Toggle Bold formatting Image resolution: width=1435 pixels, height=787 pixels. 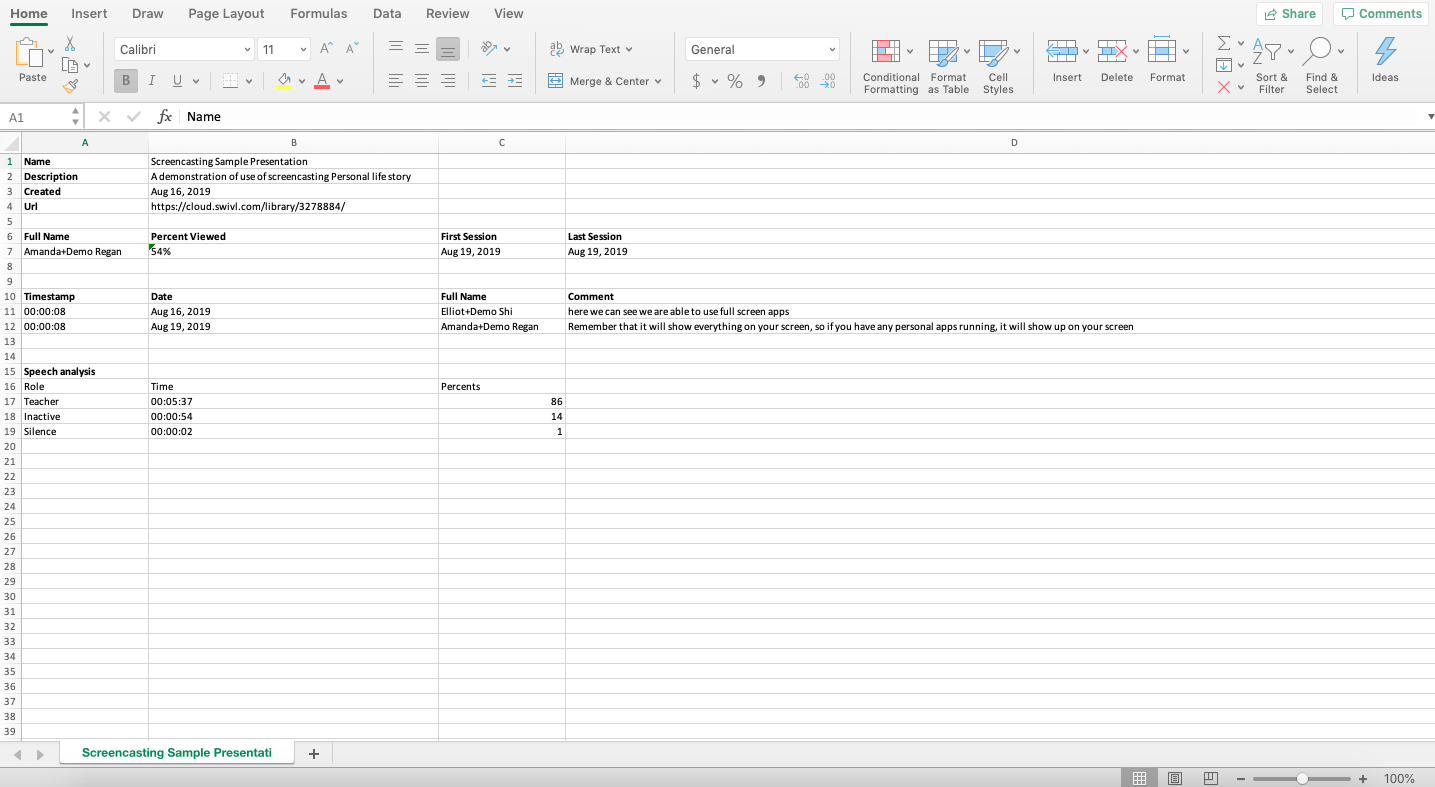point(126,81)
